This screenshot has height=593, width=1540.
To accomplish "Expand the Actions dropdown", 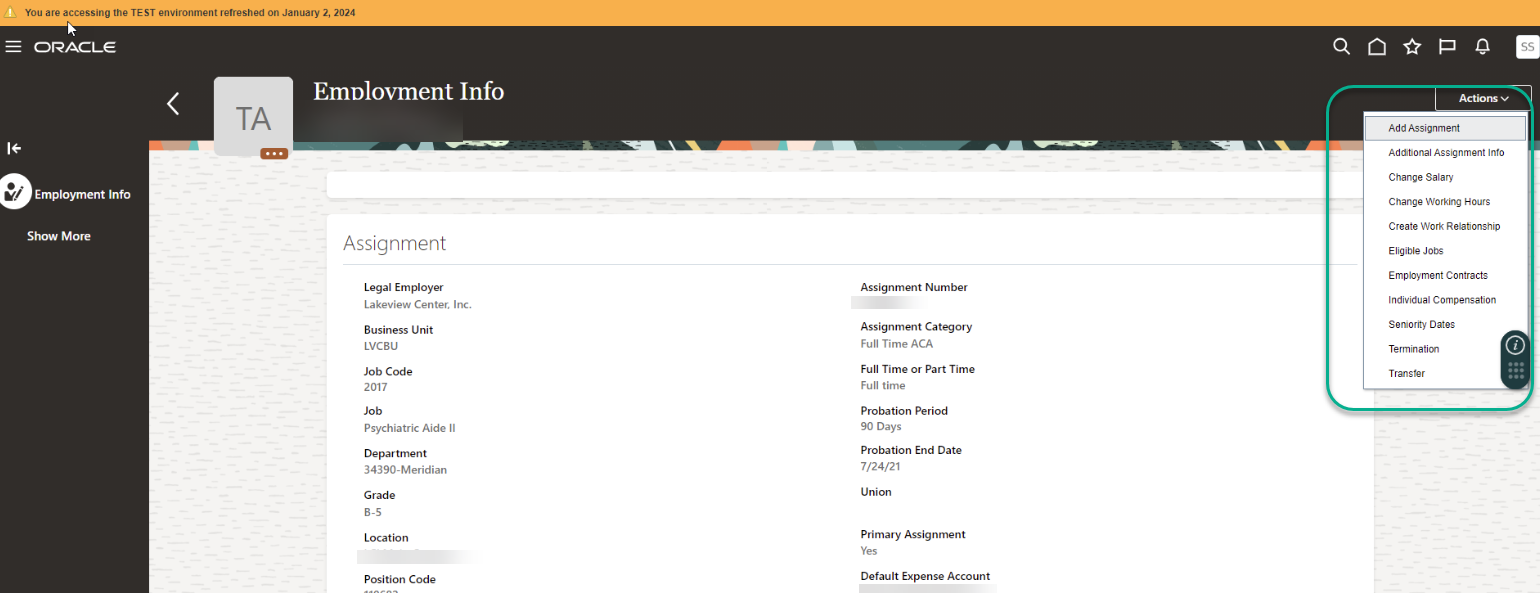I will (1483, 98).
